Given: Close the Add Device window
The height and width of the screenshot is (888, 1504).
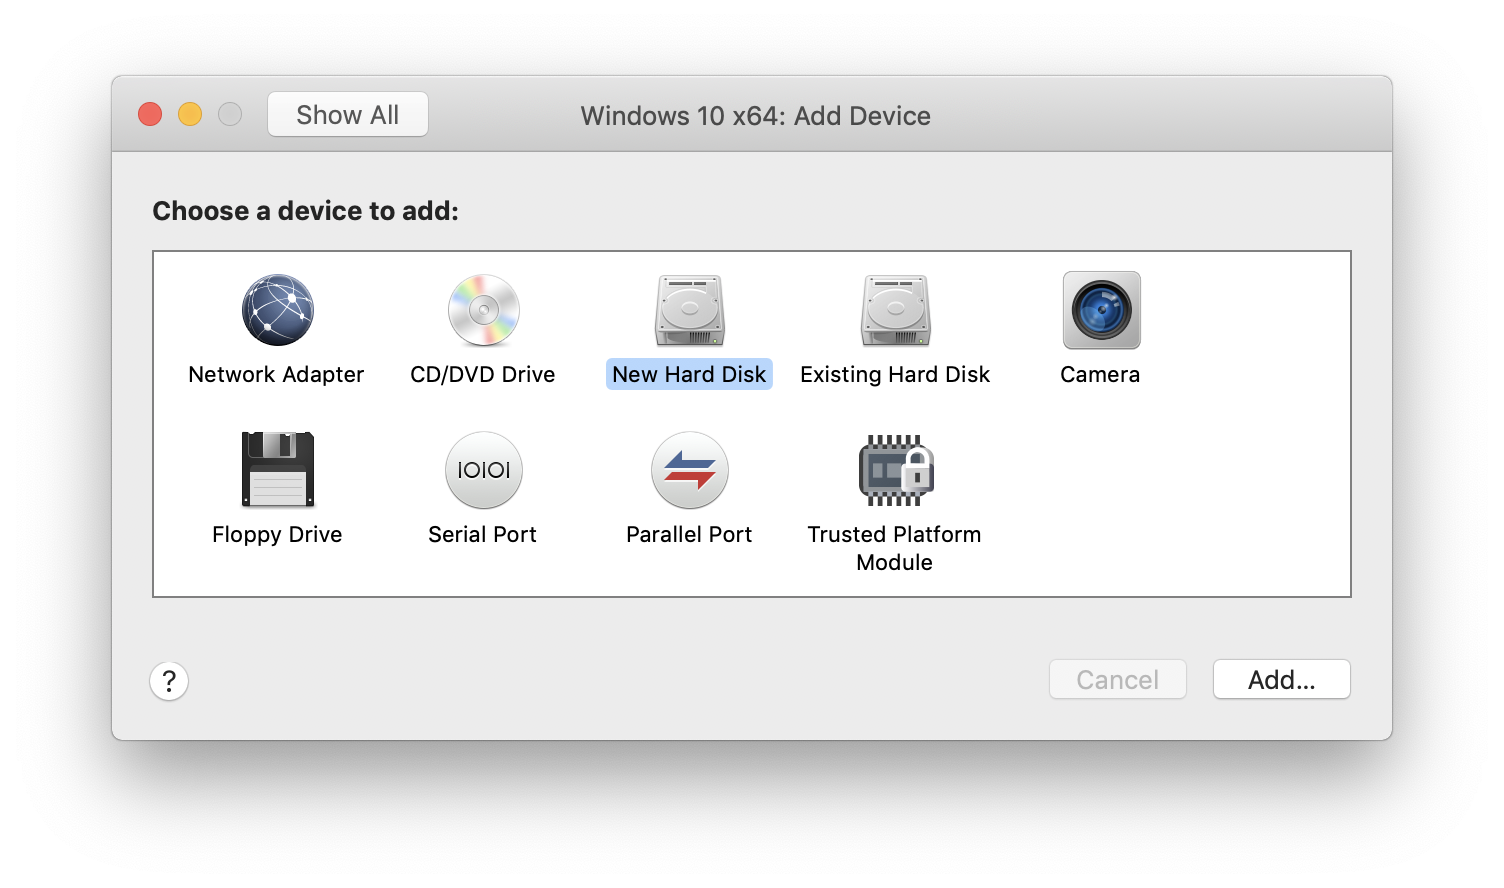Looking at the screenshot, I should pyautogui.click(x=150, y=115).
